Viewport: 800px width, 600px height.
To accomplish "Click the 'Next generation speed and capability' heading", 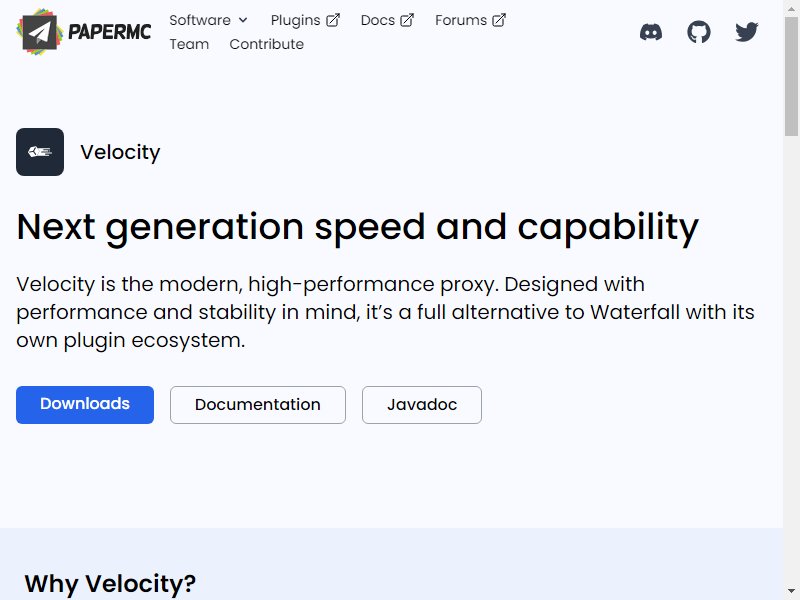I will coord(357,227).
